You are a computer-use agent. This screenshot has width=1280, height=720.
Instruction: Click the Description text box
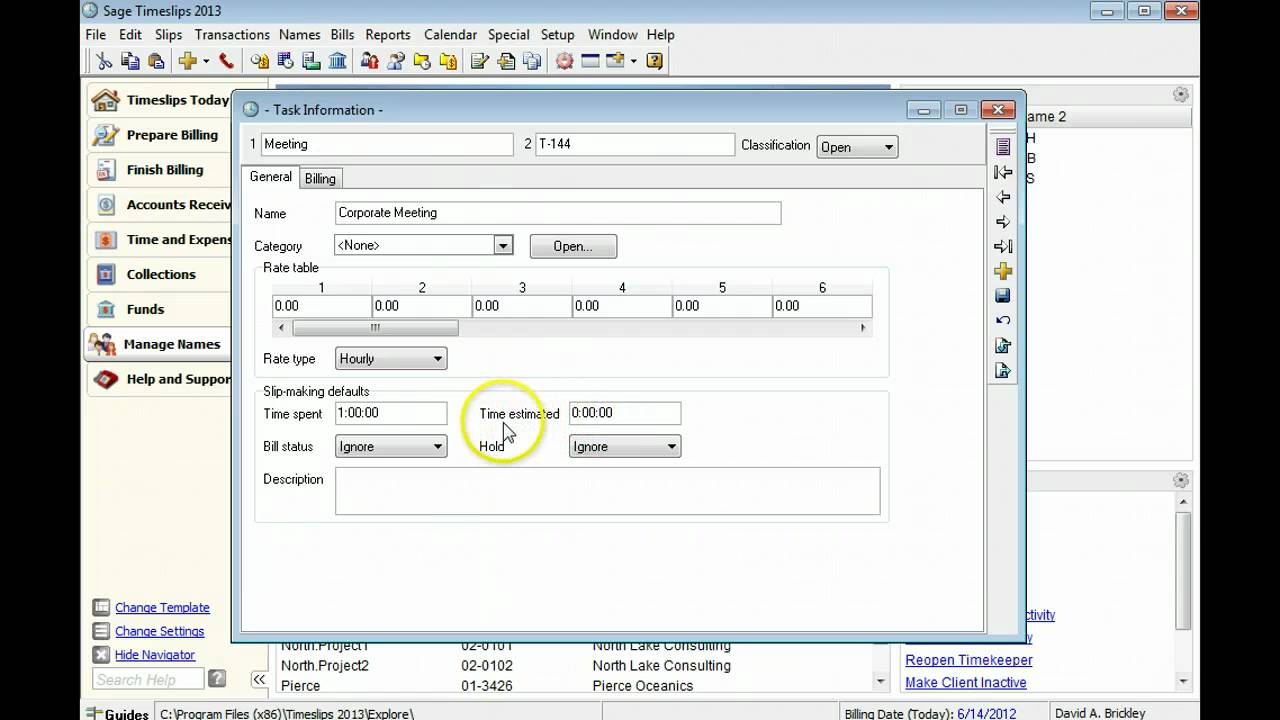(608, 491)
